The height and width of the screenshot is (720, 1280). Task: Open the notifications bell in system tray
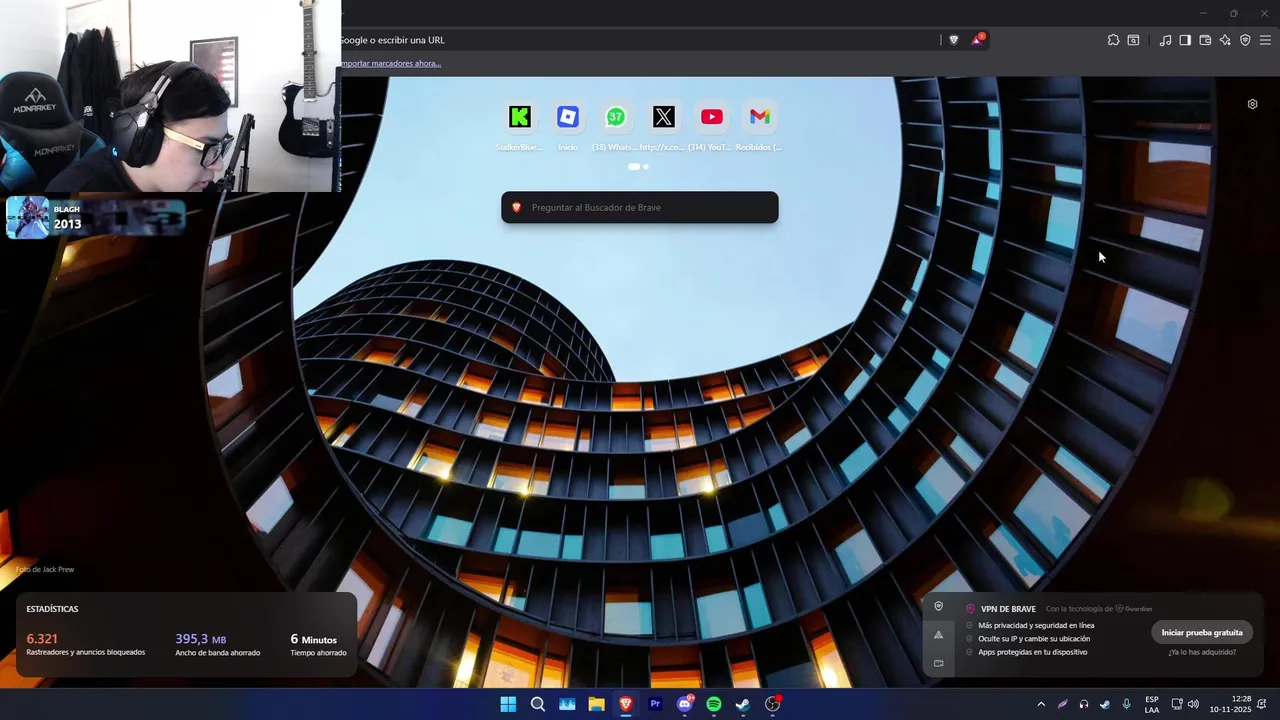point(1262,704)
